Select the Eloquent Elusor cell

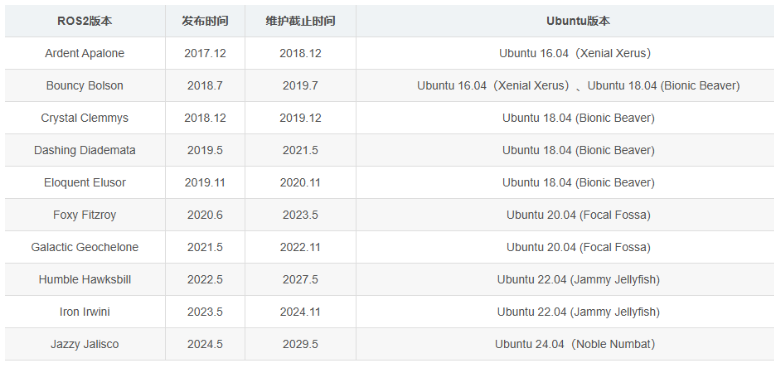tap(85, 183)
